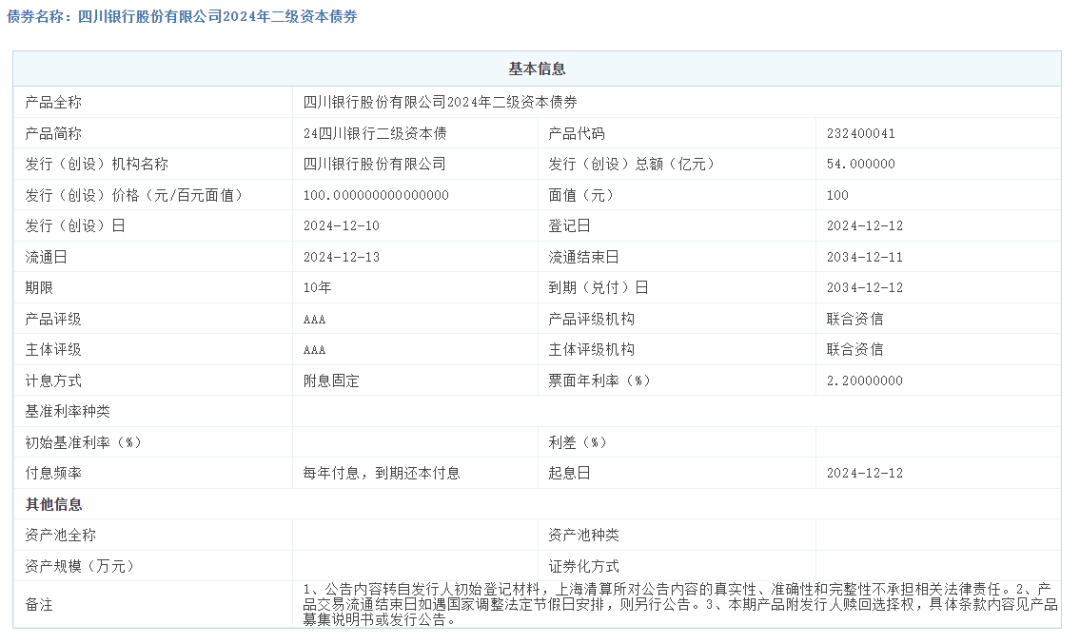
Task: Select the price value 100.000000000000000
Action: tap(376, 196)
